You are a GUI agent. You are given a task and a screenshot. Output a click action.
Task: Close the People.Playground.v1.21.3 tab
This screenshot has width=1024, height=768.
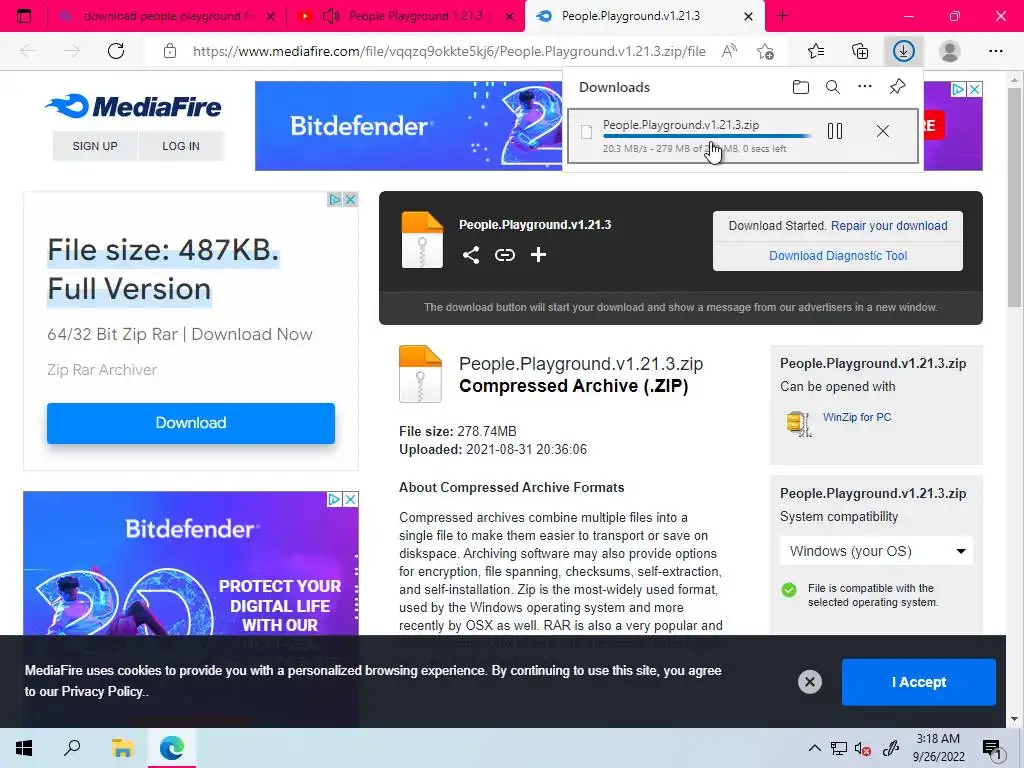coord(749,16)
